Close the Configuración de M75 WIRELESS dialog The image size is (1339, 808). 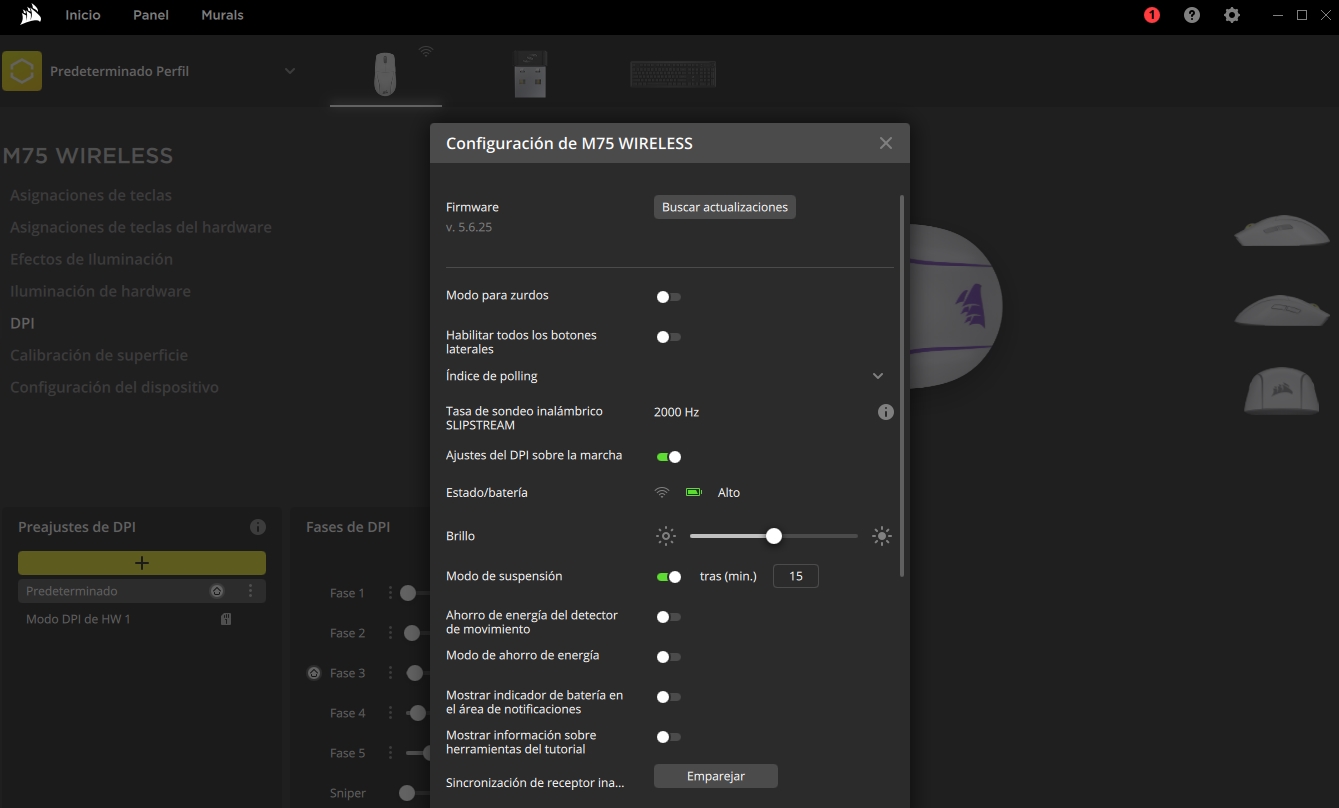point(885,143)
